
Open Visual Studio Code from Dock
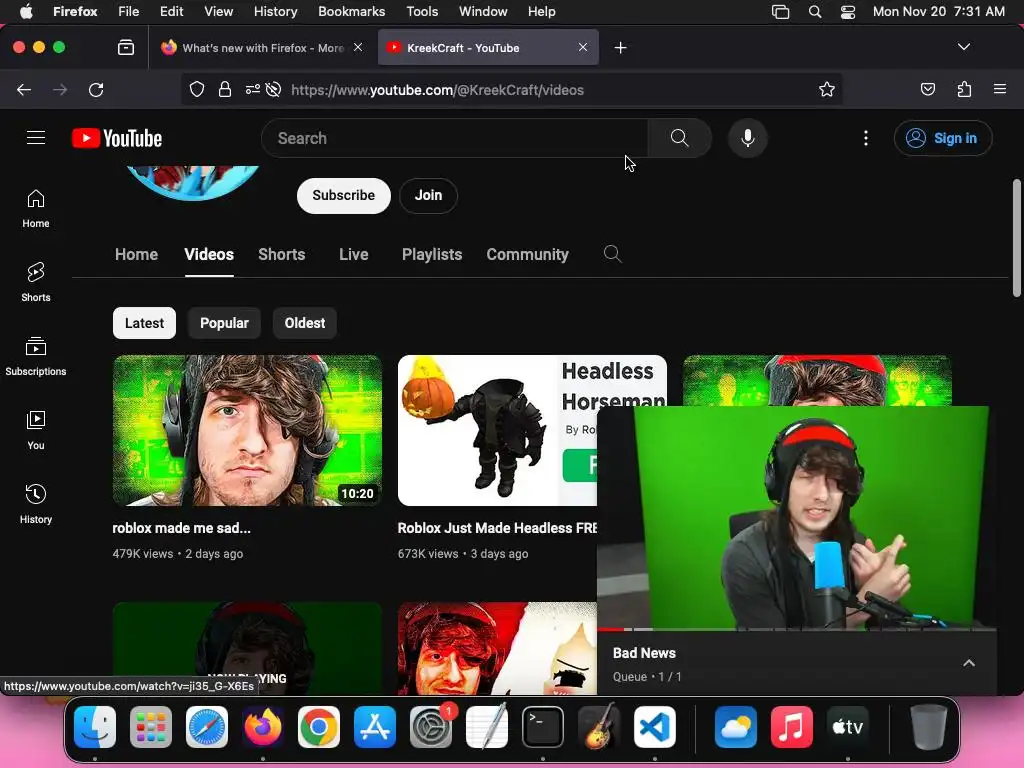point(654,727)
